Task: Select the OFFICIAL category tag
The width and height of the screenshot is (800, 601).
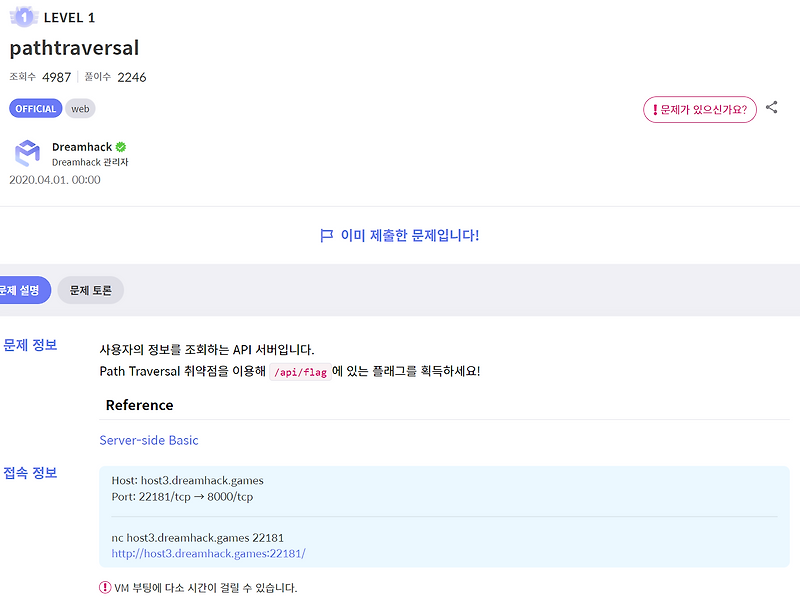Action: tap(34, 107)
